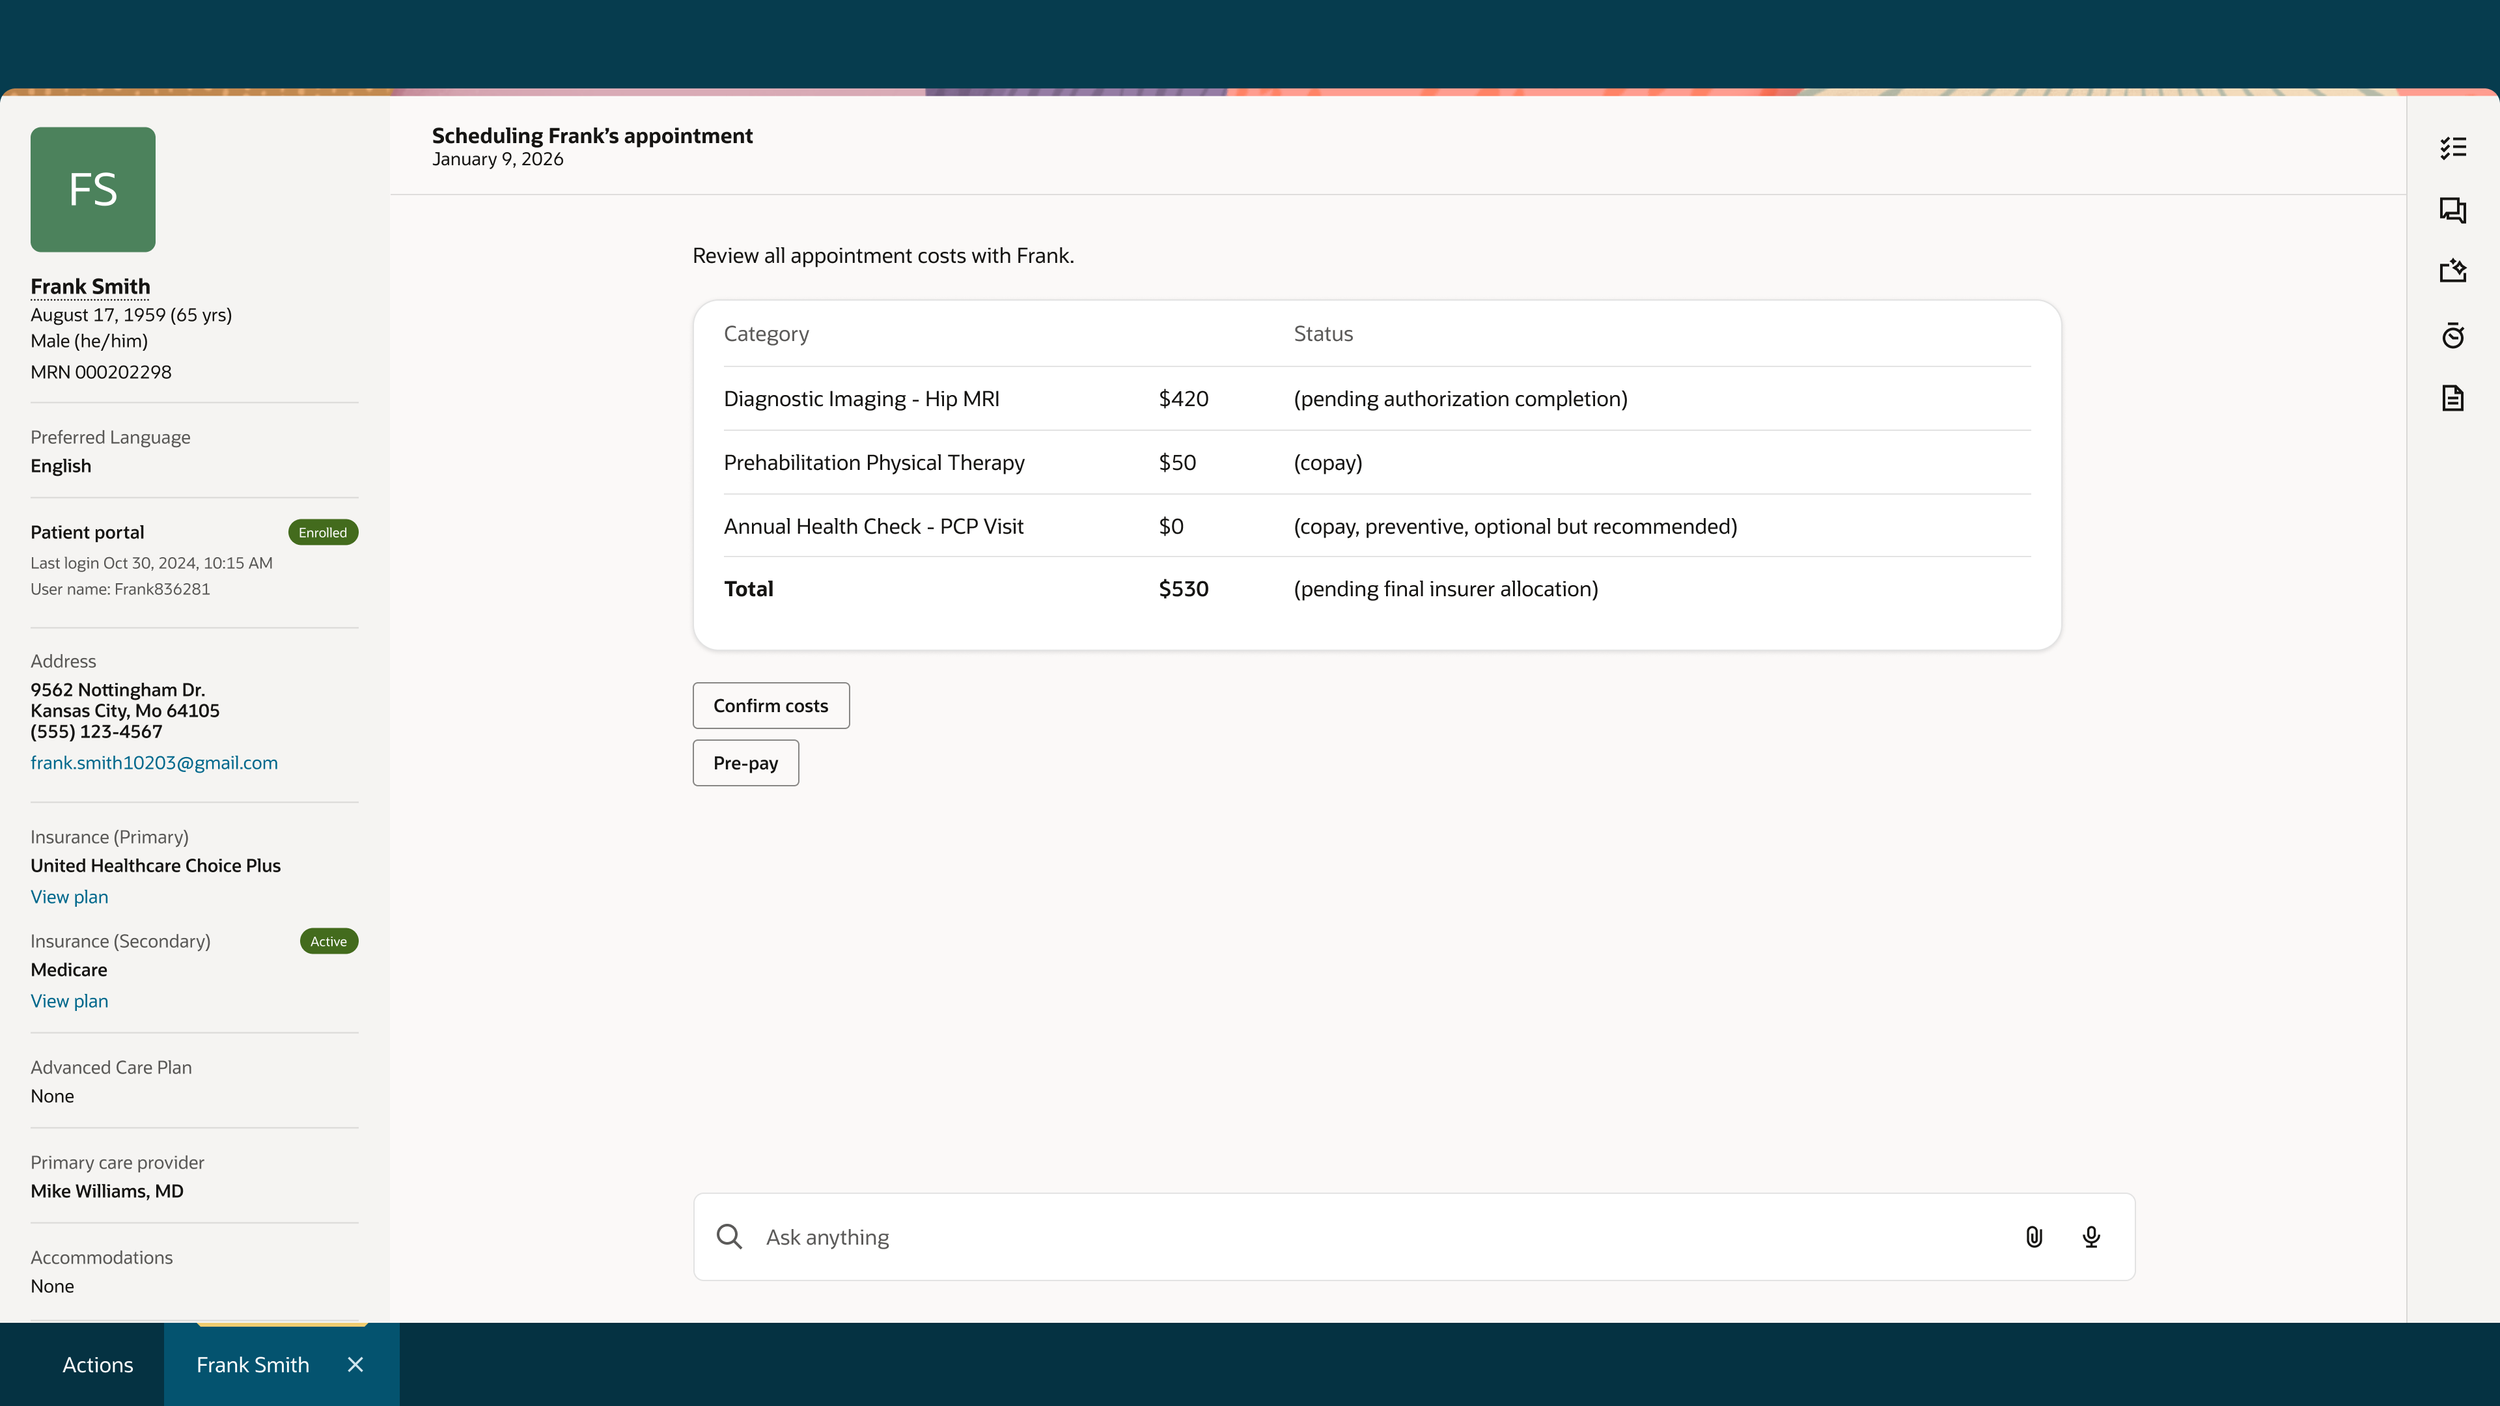Click the search magnifier icon in Ask anything
This screenshot has width=2500, height=1406.
coord(729,1237)
